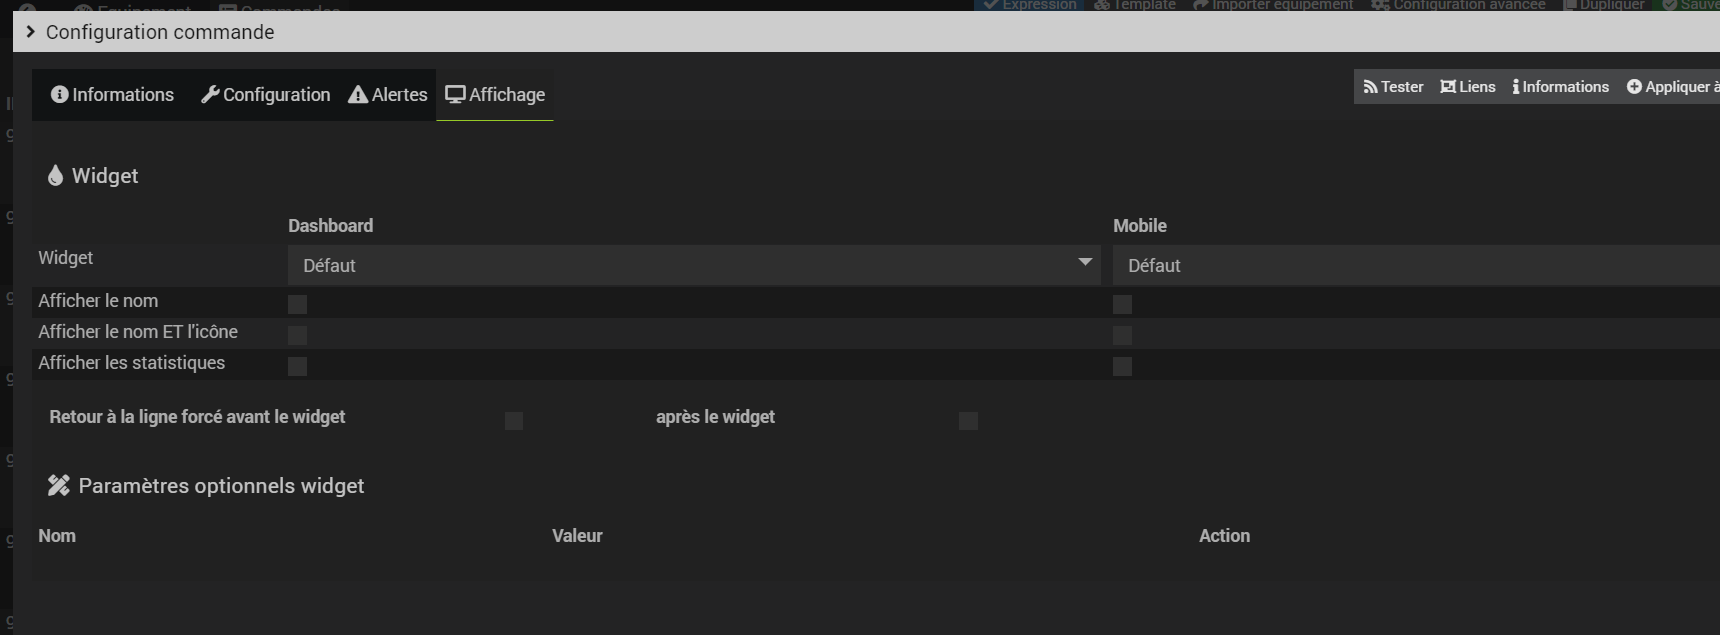This screenshot has height=635, width=1720.
Task: Click the Informations icon in right toolbar
Action: pos(1516,87)
